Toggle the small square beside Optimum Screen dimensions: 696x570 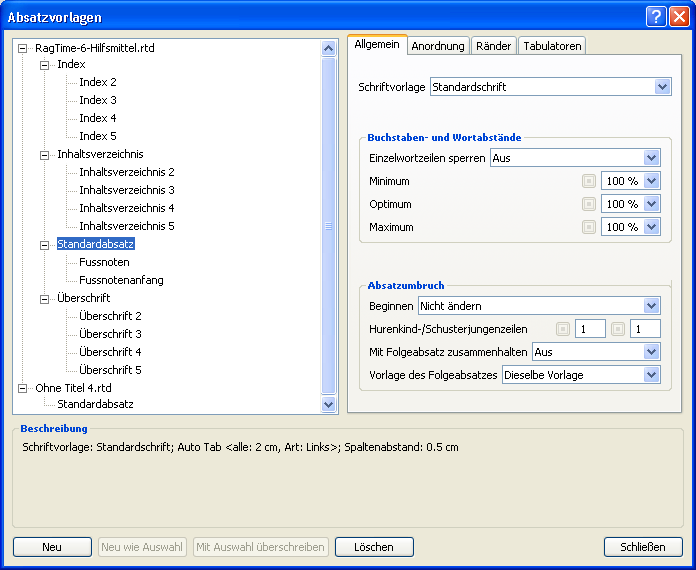589,204
